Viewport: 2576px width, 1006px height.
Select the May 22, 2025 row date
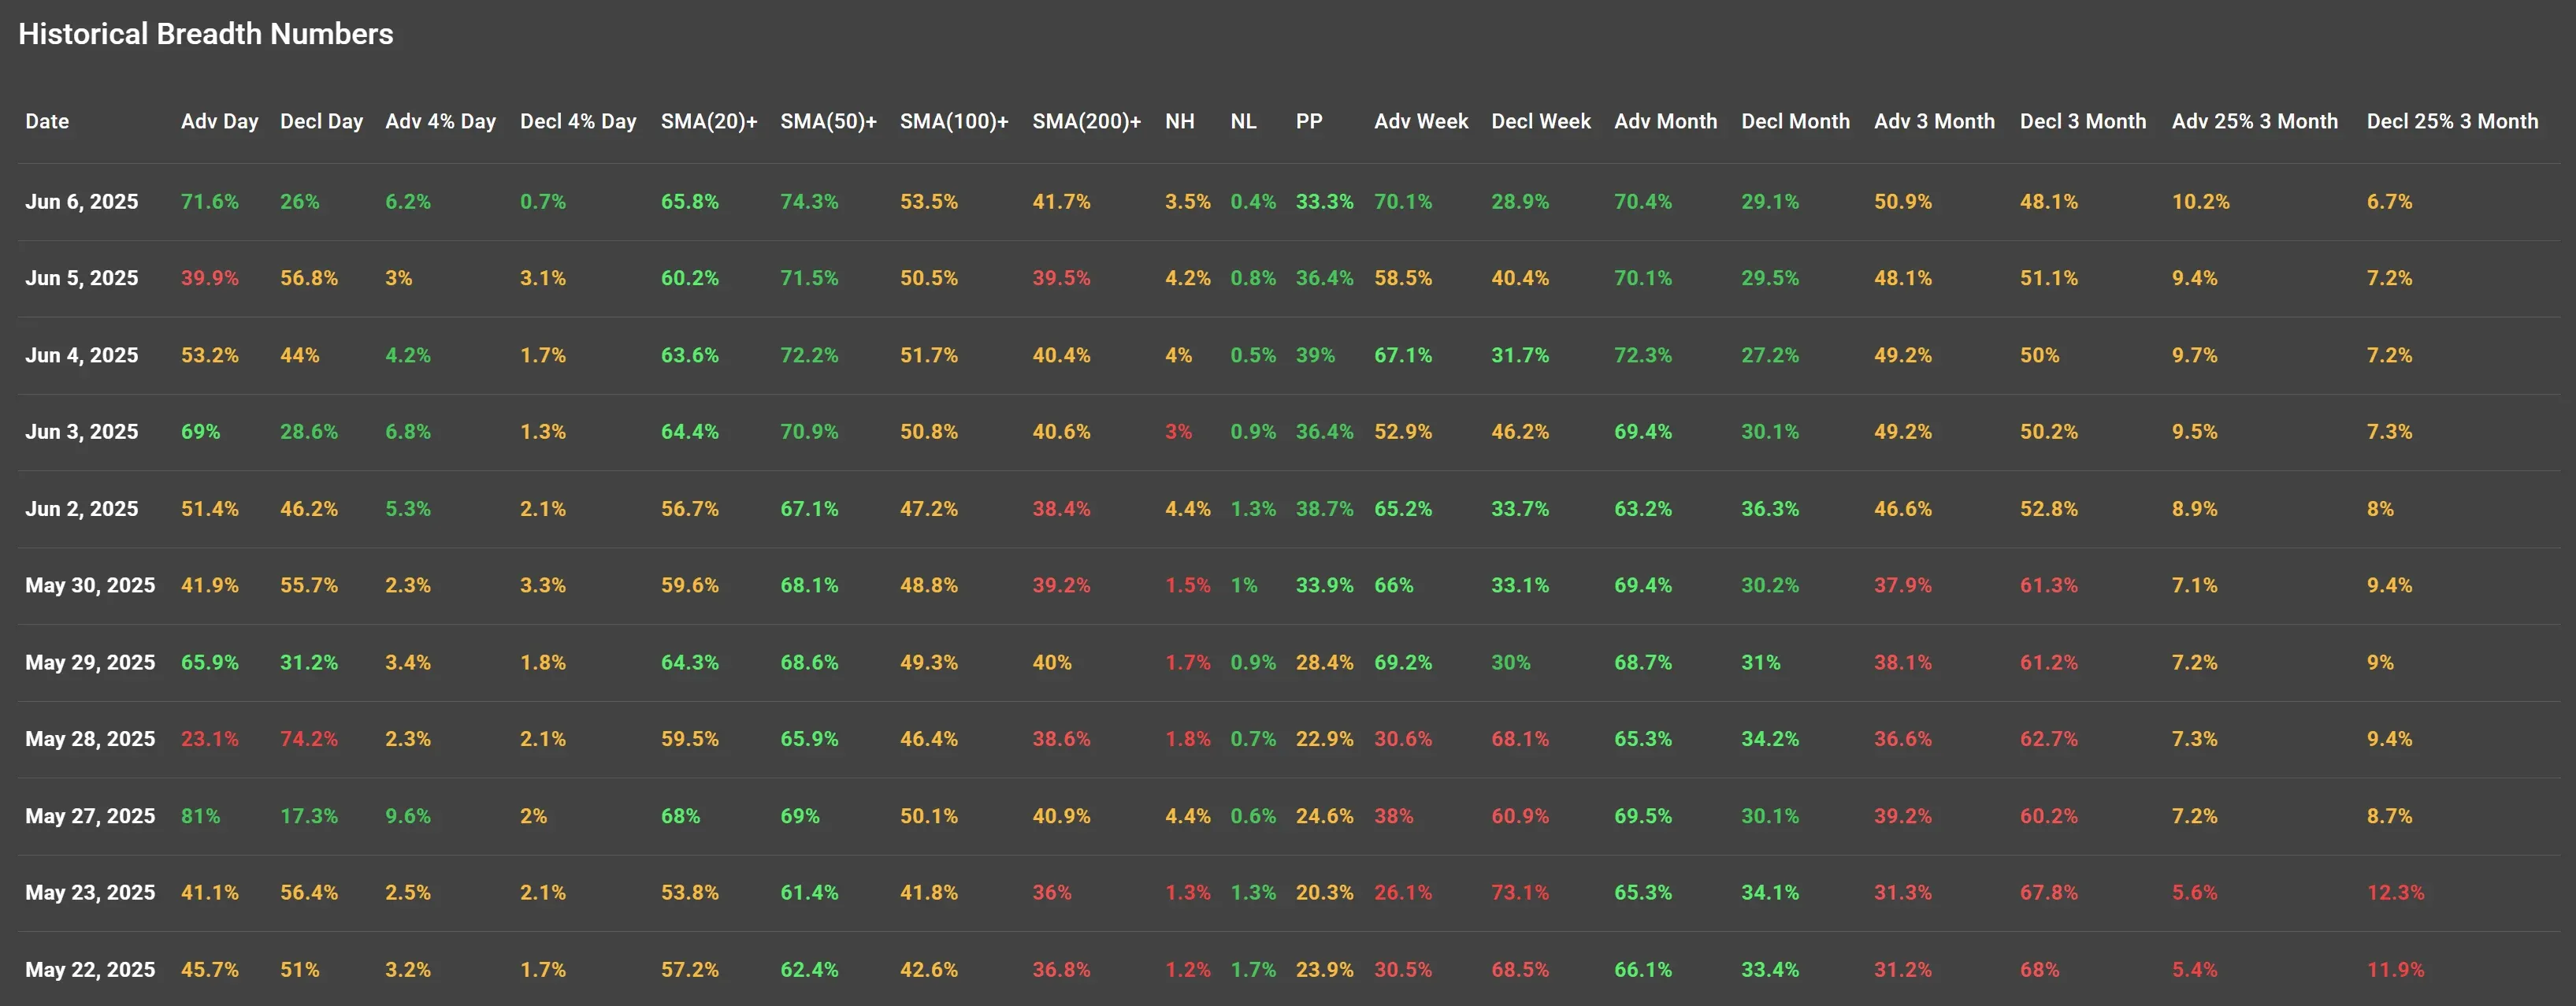point(90,969)
